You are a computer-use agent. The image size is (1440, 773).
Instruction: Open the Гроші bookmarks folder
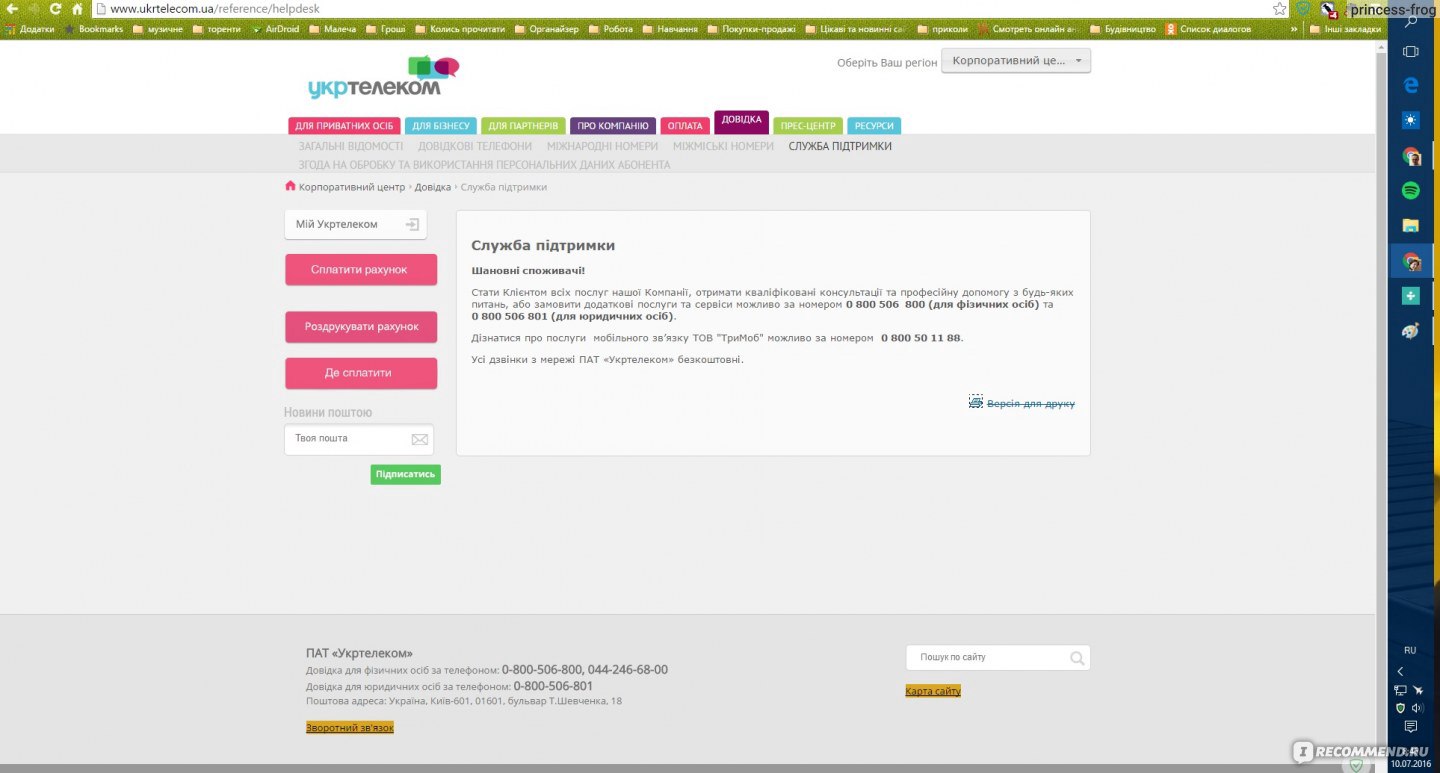click(385, 29)
